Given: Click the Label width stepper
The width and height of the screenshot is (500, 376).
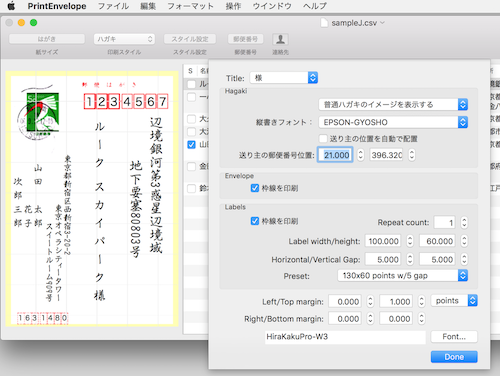Looking at the screenshot, I should (x=410, y=241).
